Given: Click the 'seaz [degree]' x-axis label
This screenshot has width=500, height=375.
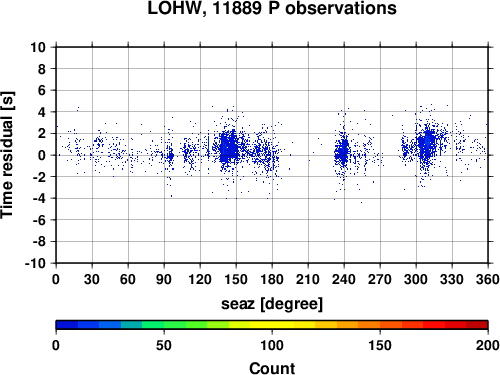Looking at the screenshot, I should (272, 304).
